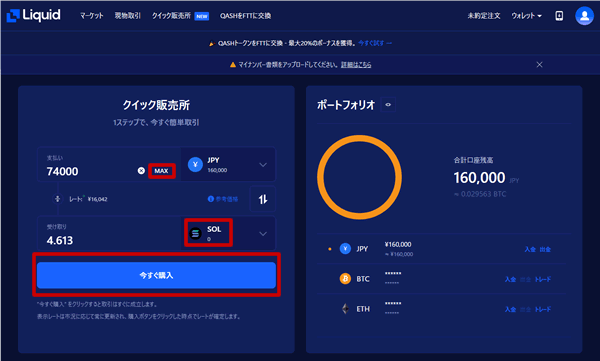Click トレード for ETH row
600x361 pixels.
coord(543,309)
